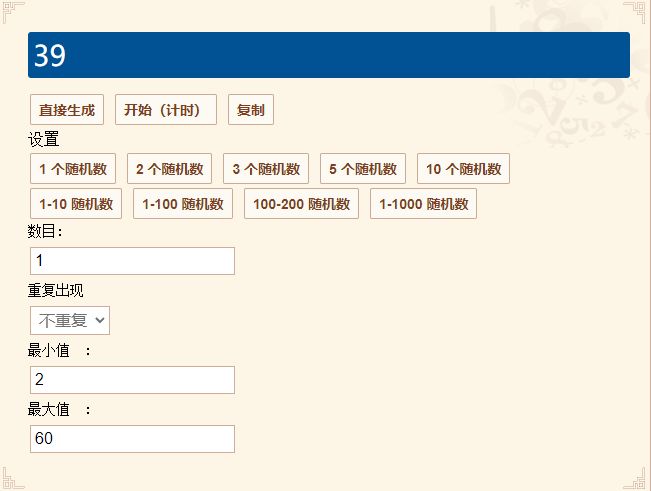Click the 直接生成 button
This screenshot has width=651, height=491.
pyautogui.click(x=67, y=110)
